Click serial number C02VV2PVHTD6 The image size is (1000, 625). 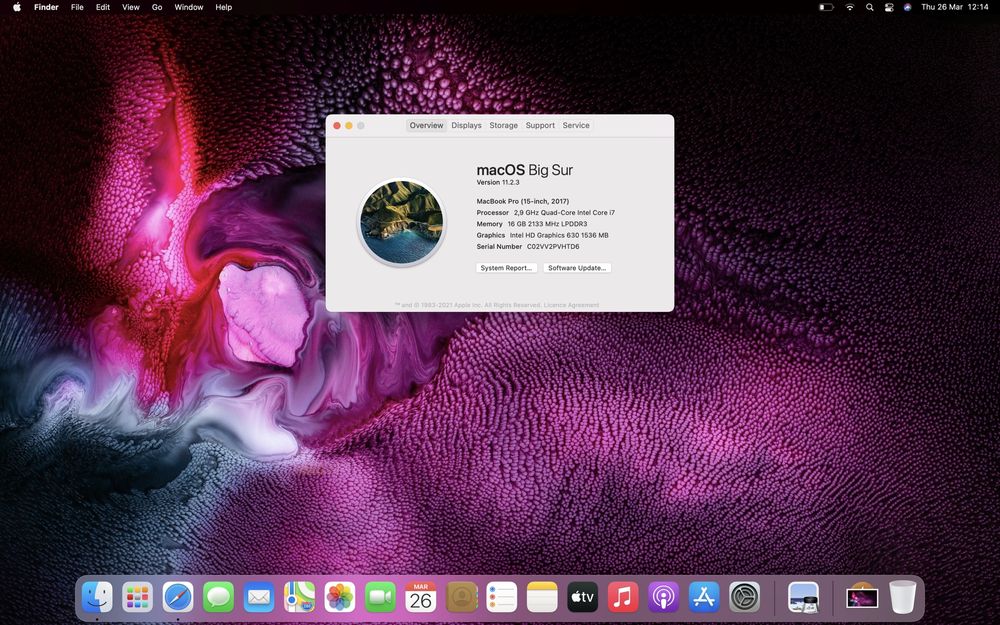tap(553, 246)
